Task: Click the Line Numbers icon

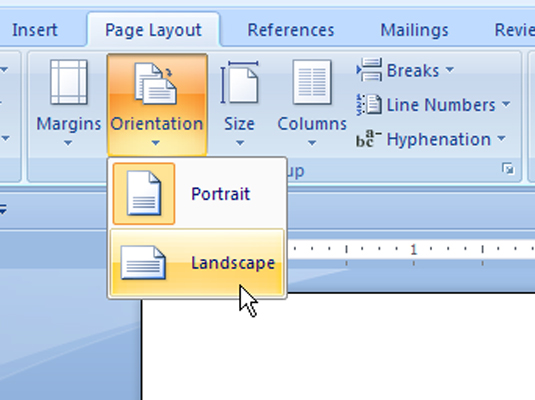Action: pos(369,104)
